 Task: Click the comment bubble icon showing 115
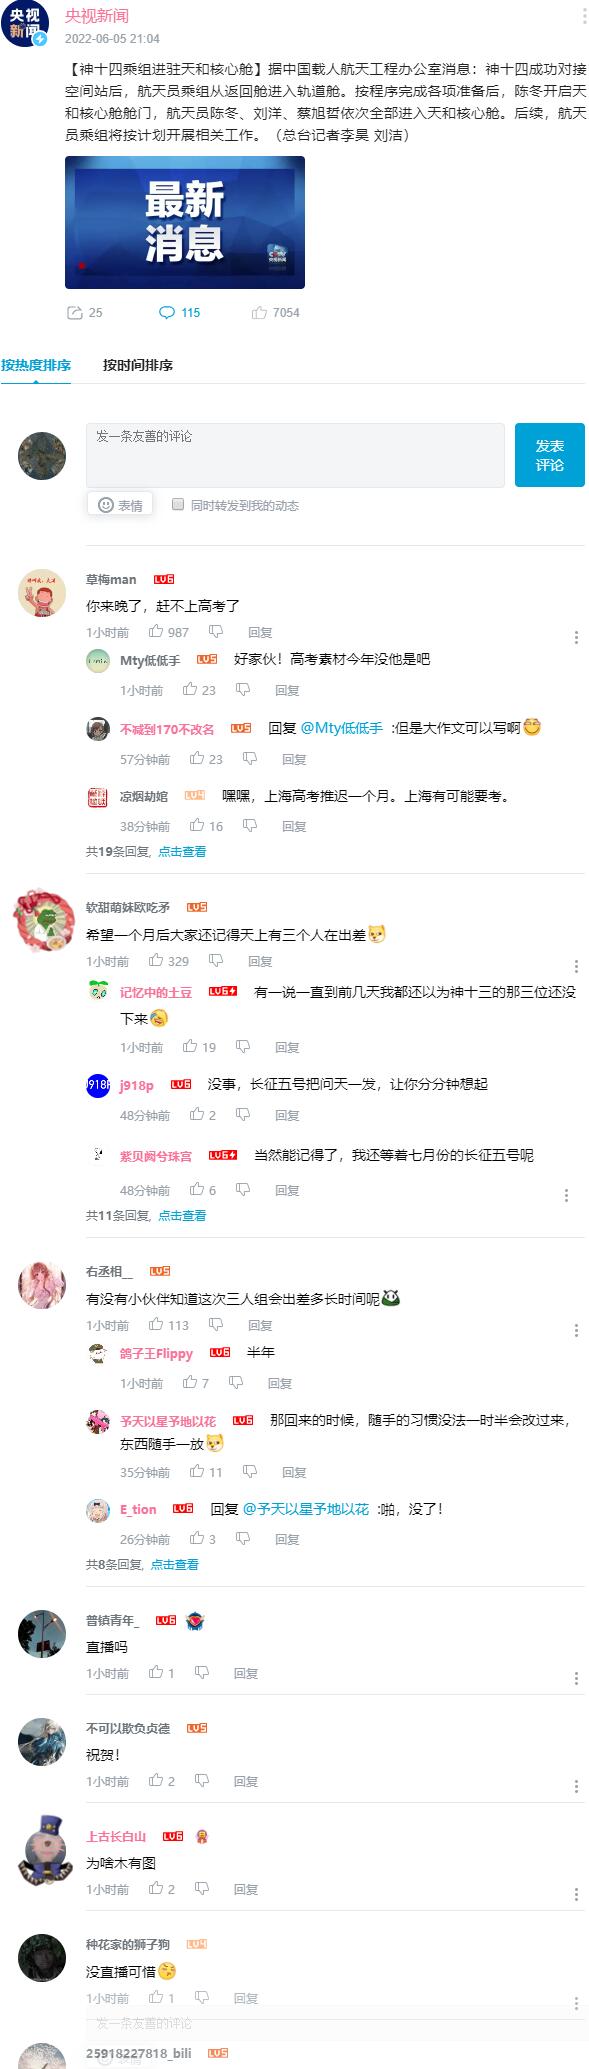point(167,313)
